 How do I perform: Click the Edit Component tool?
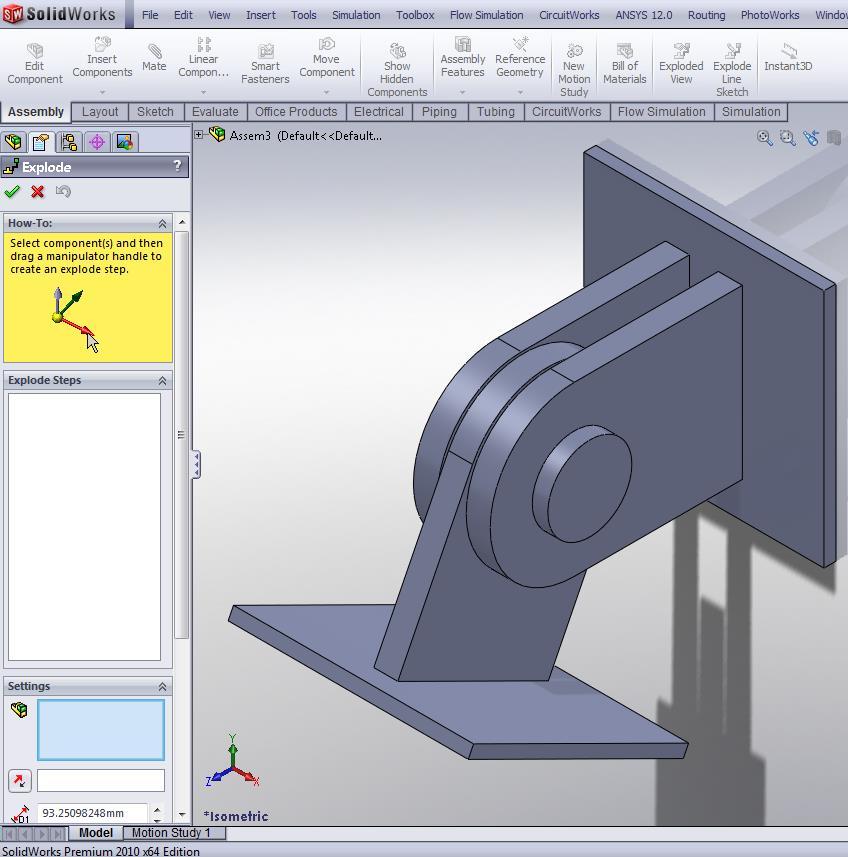tap(34, 64)
